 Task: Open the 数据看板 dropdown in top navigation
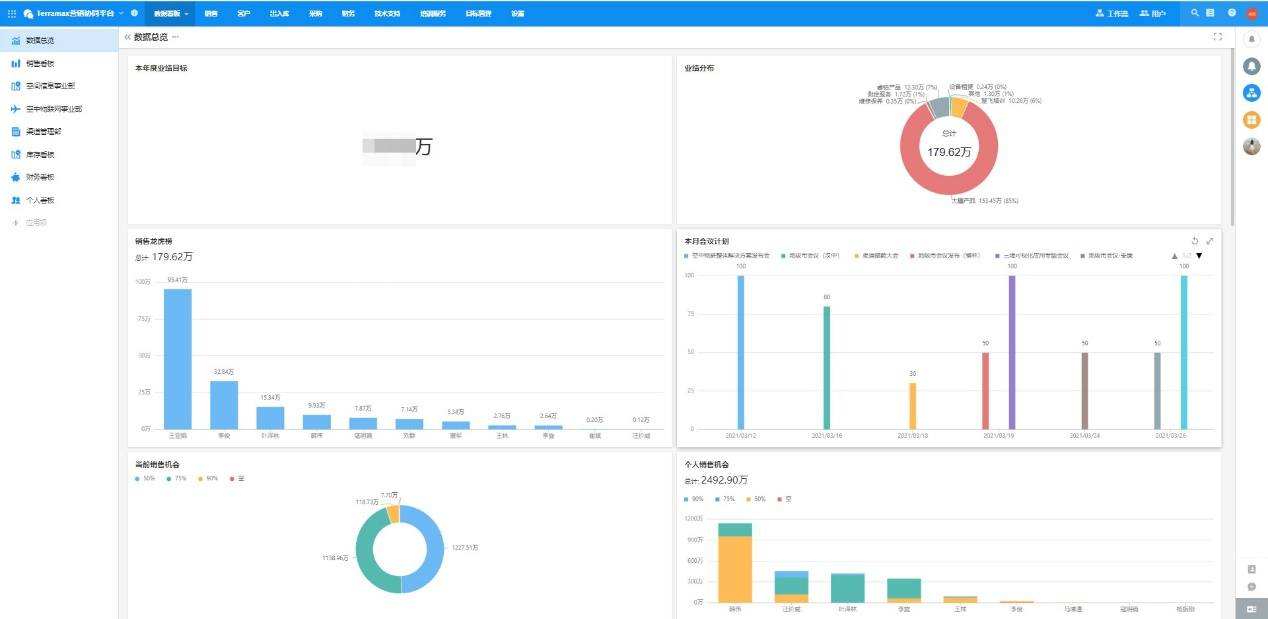171,13
